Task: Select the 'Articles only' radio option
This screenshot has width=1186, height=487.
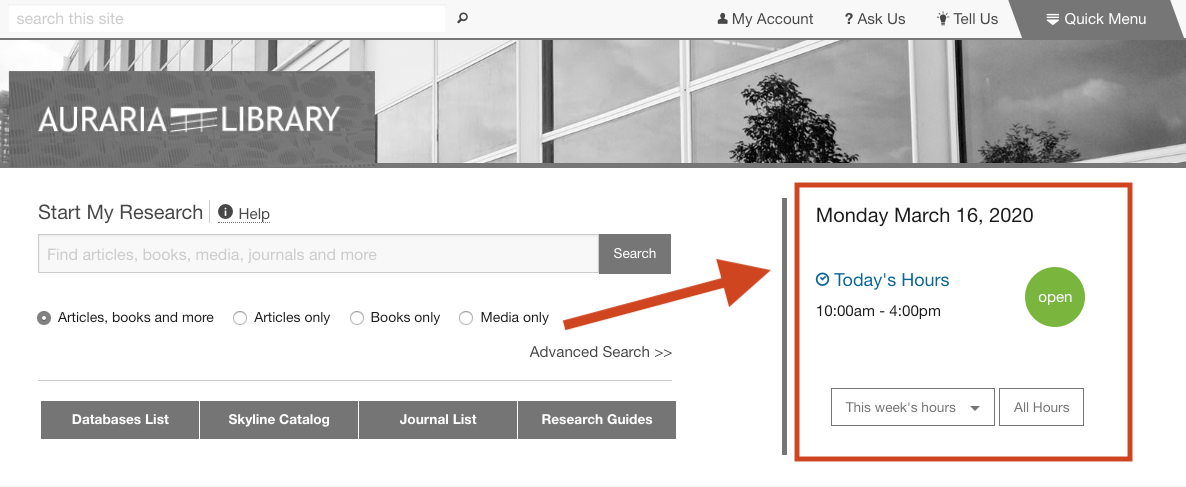Action: point(240,318)
